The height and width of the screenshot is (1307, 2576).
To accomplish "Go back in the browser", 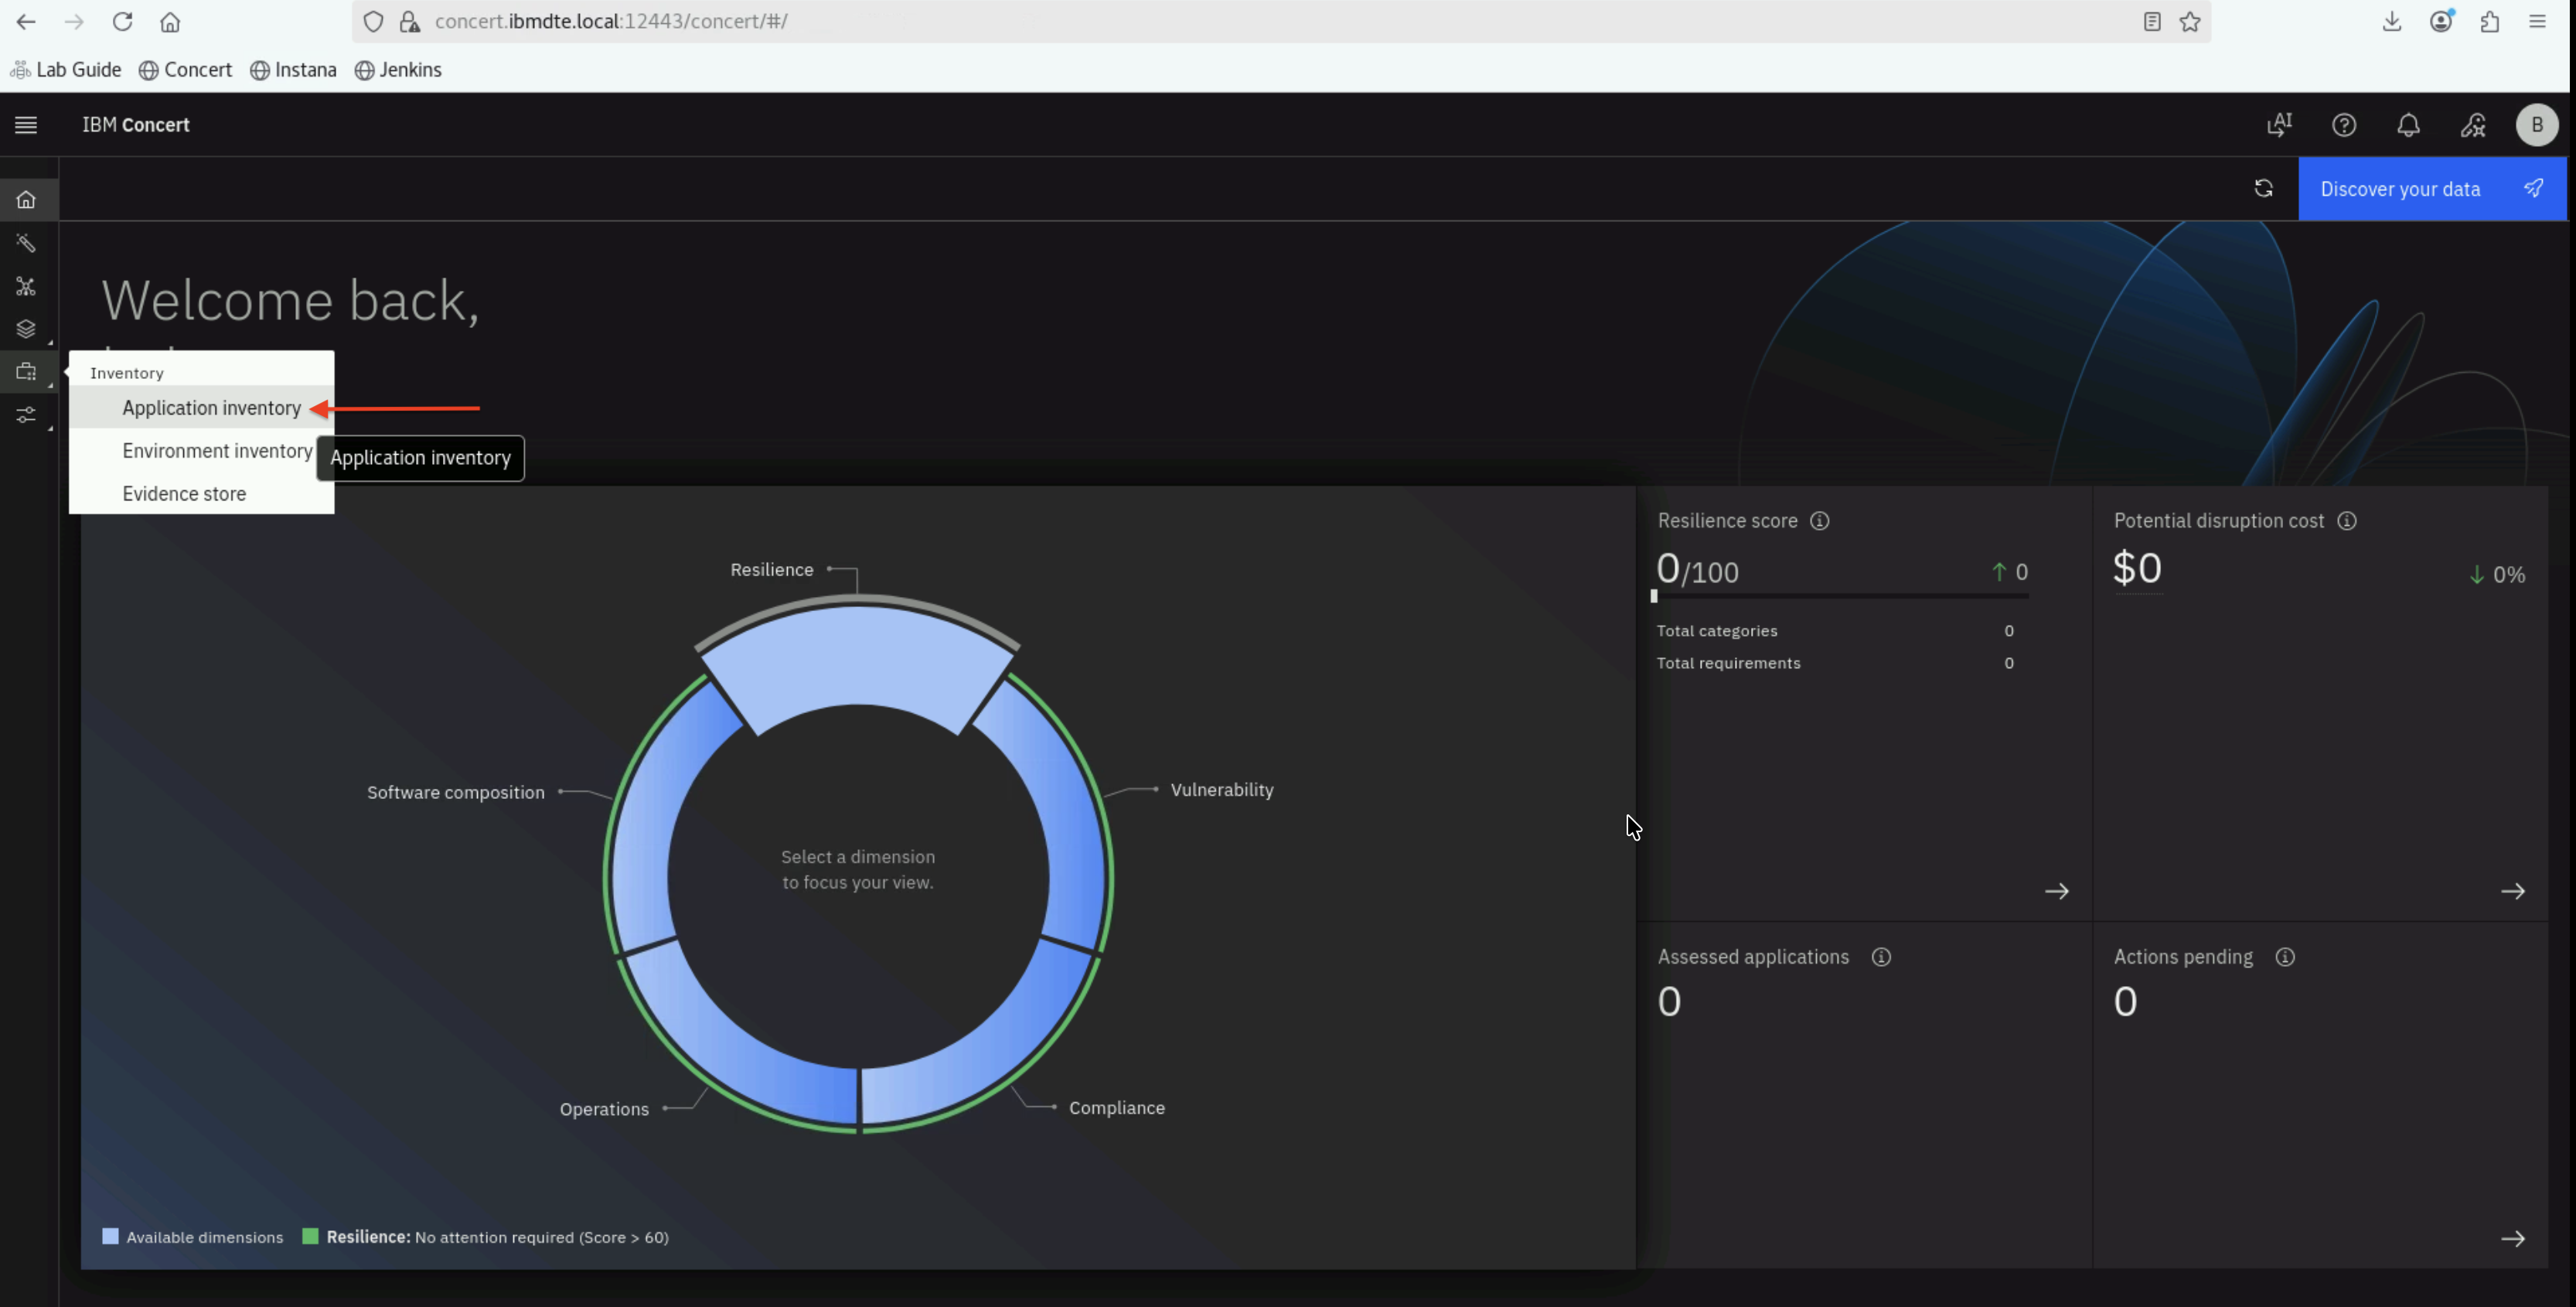I will [26, 22].
